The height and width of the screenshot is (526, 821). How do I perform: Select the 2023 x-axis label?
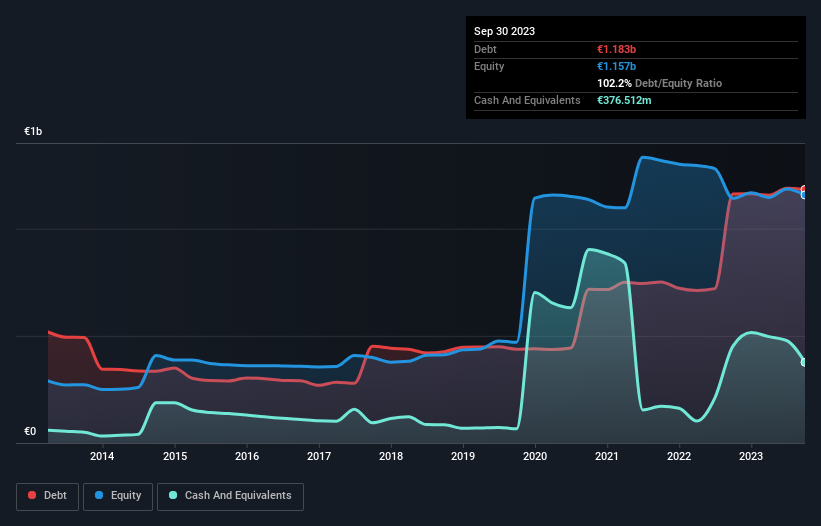(751, 456)
